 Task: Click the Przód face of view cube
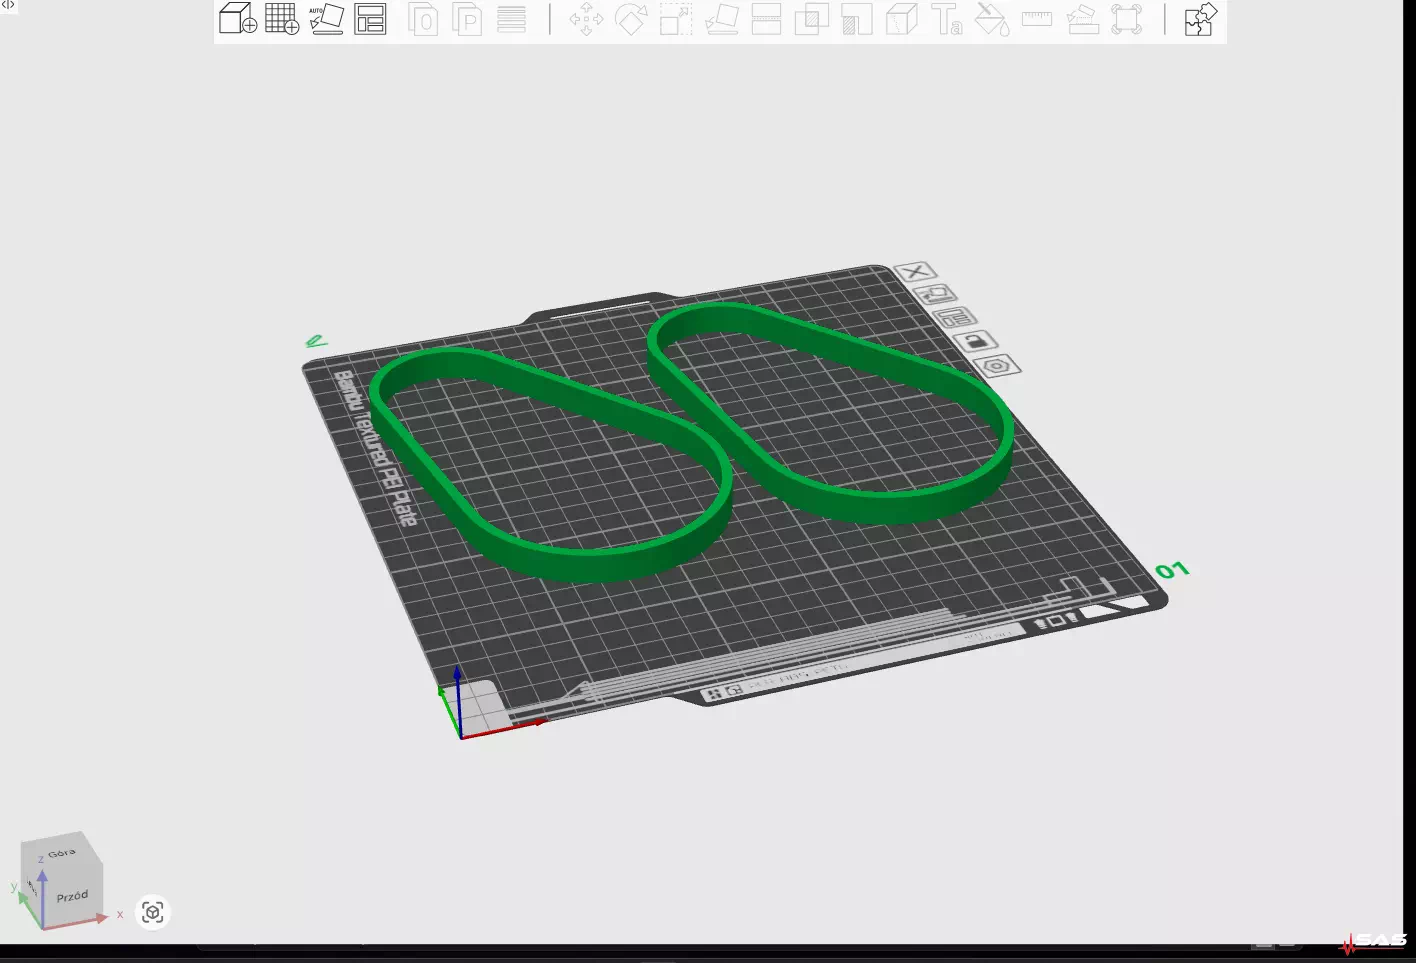click(72, 896)
